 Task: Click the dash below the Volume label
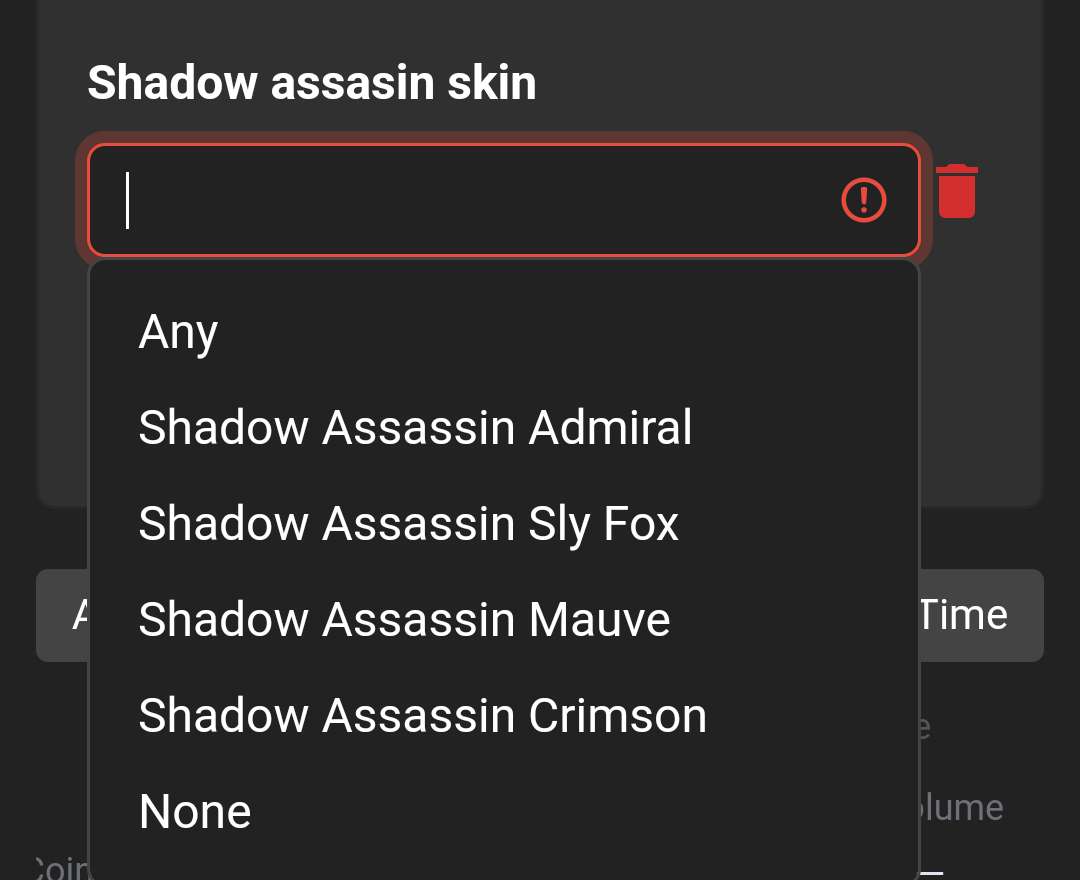(x=932, y=871)
